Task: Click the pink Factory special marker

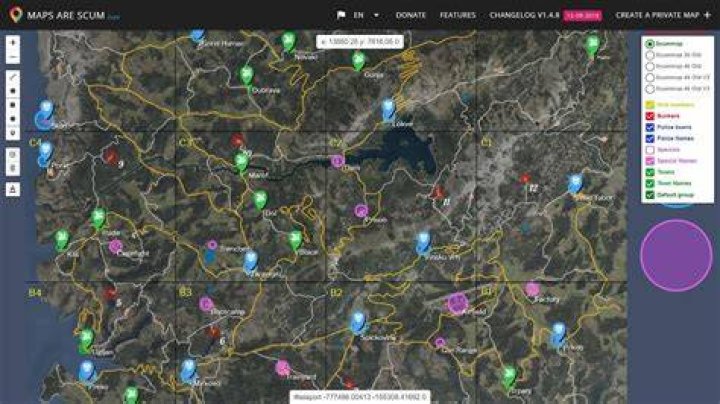Action: 532,289
